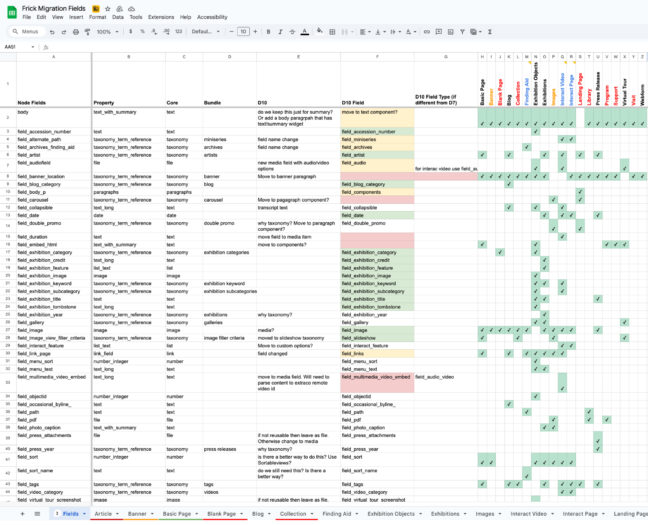Toggle strikethrough formatting

[x=292, y=32]
